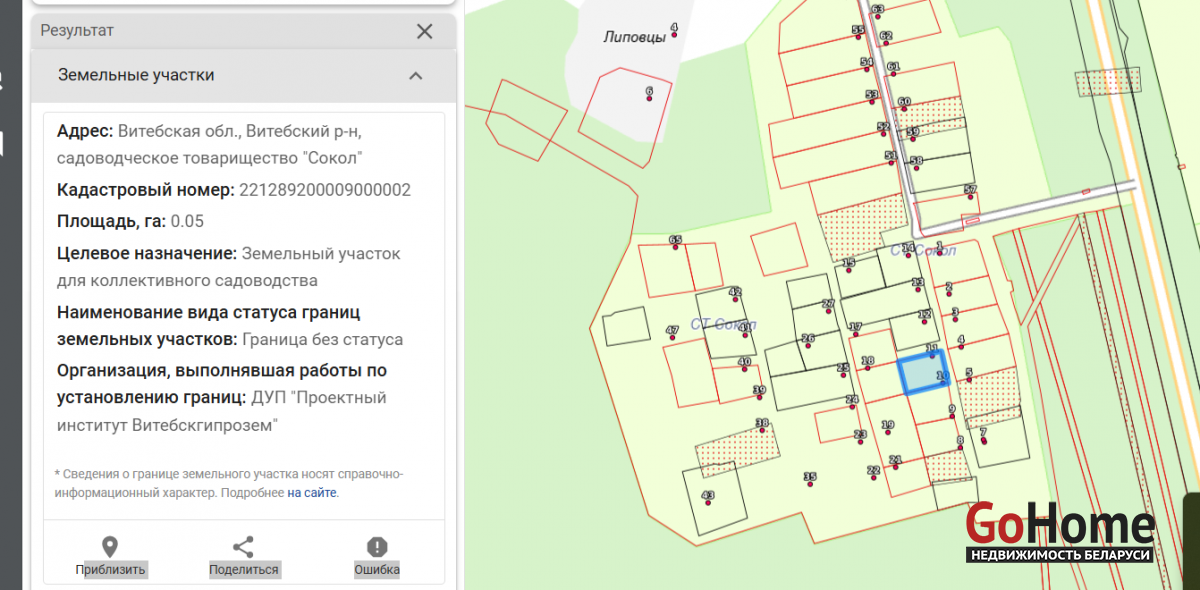Select the Земельные участки header title
1200x590 pixels.
click(136, 76)
